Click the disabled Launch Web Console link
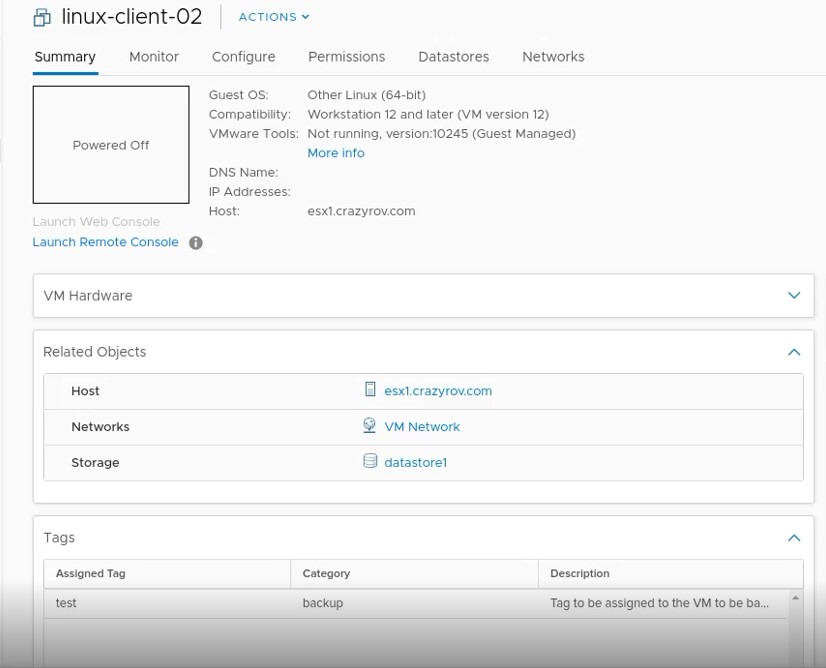This screenshot has height=668, width=826. pos(96,222)
